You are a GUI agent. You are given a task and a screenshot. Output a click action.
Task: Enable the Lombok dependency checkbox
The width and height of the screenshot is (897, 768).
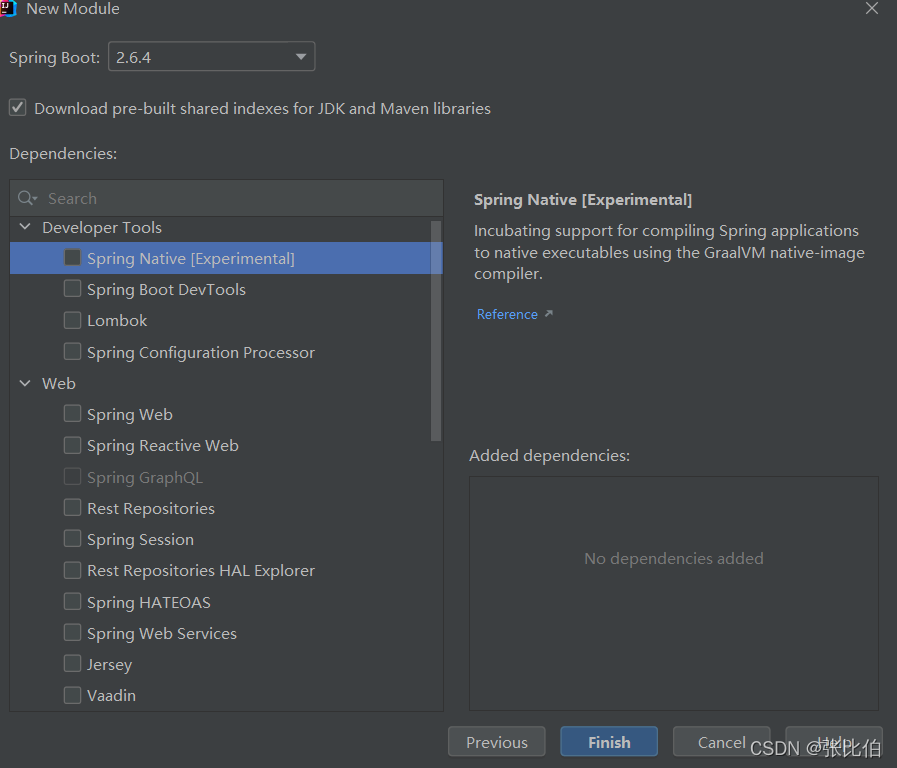pos(73,320)
